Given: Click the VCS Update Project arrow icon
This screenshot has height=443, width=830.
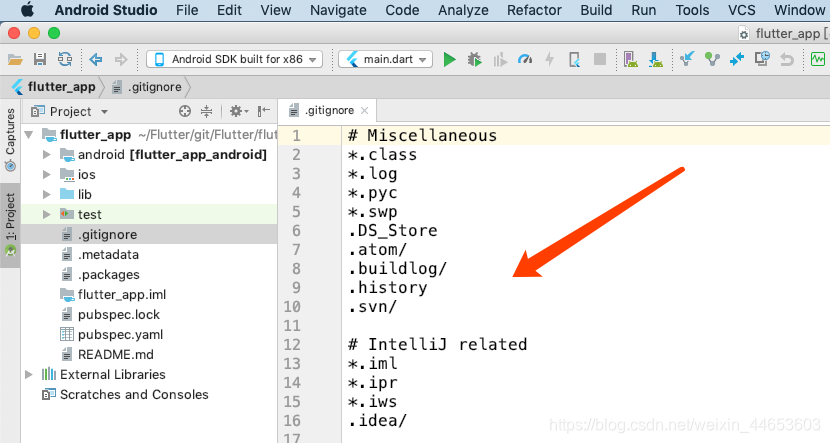Looking at the screenshot, I should [x=687, y=59].
